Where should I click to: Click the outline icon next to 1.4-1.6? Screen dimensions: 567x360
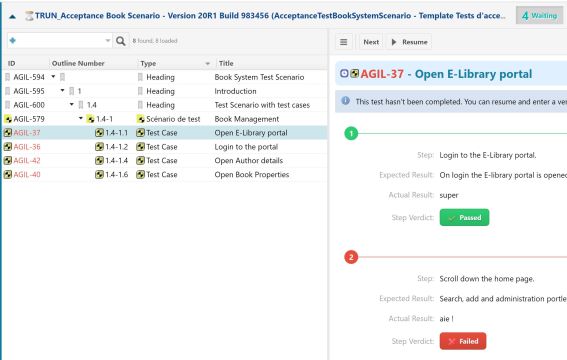[99, 175]
